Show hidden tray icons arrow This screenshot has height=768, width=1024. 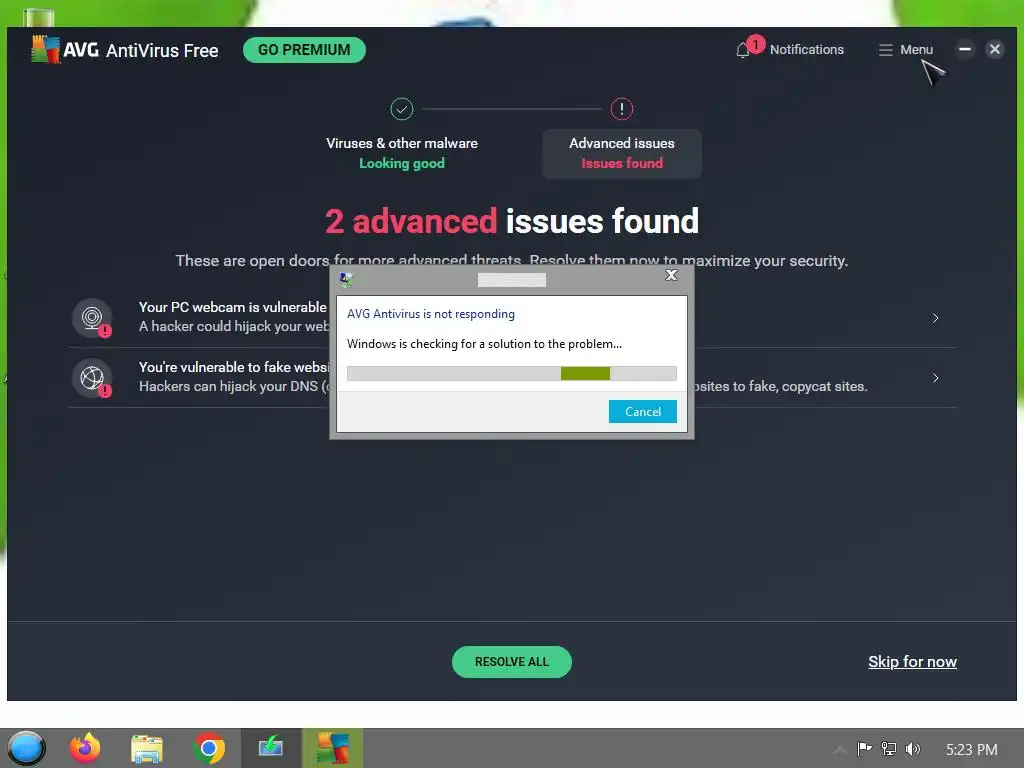tap(840, 749)
